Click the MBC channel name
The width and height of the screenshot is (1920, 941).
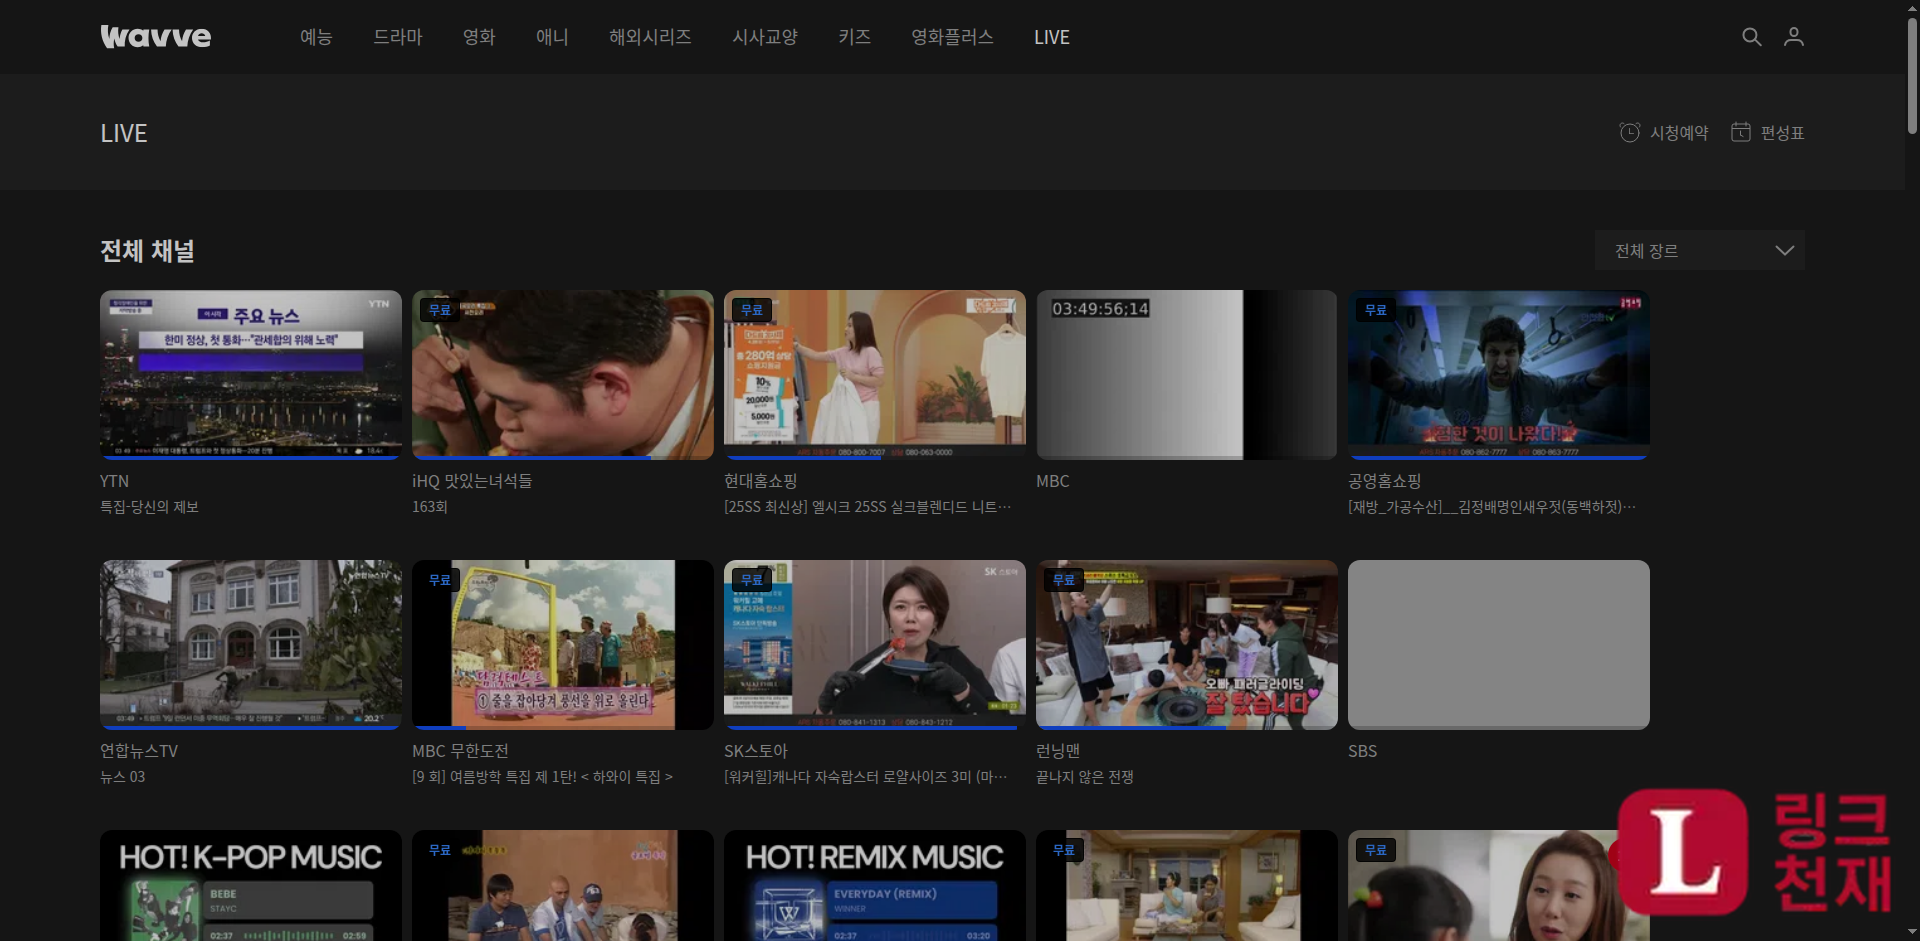[1053, 481]
